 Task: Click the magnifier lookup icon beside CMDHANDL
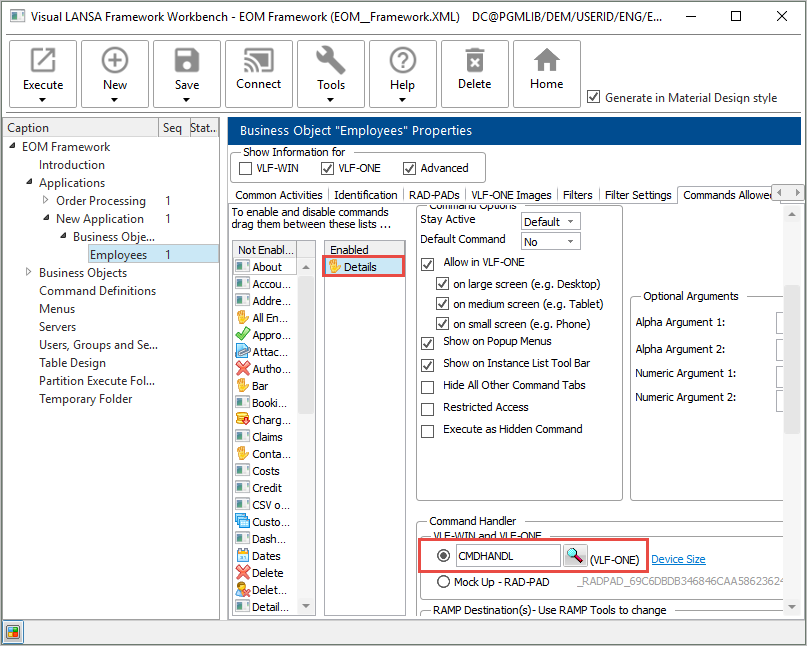575,556
